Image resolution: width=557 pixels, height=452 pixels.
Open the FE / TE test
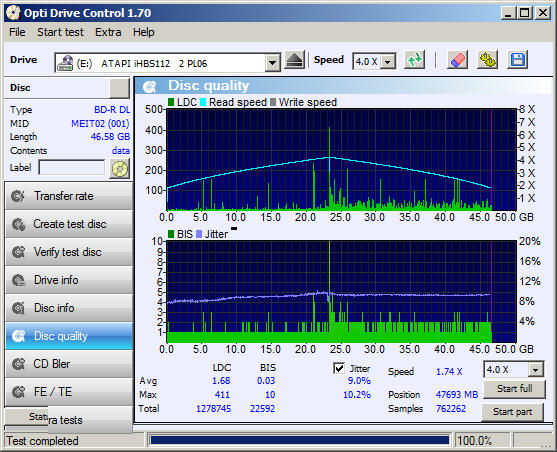coord(69,392)
